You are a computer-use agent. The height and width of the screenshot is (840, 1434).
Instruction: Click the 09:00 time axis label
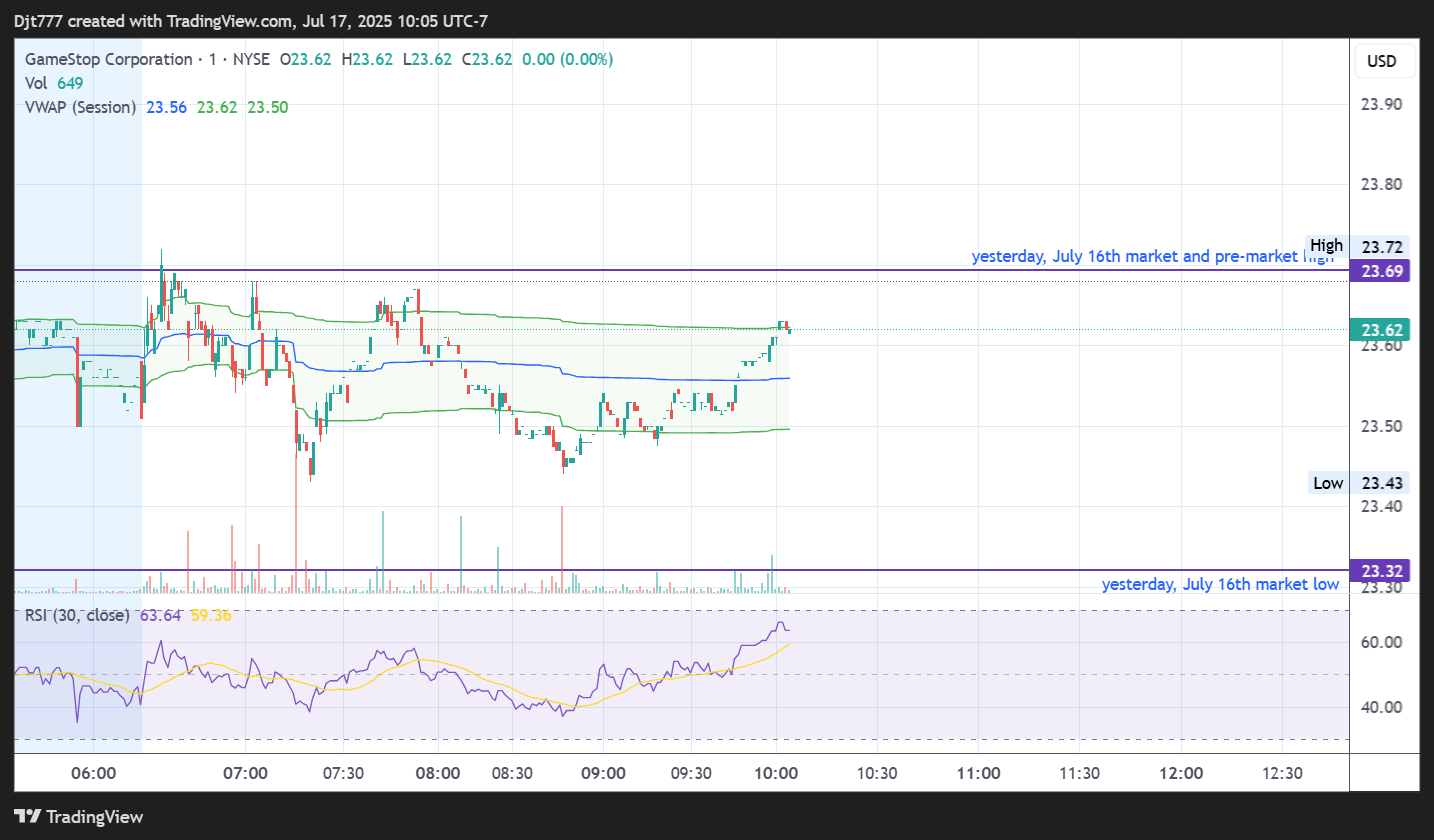tap(602, 773)
